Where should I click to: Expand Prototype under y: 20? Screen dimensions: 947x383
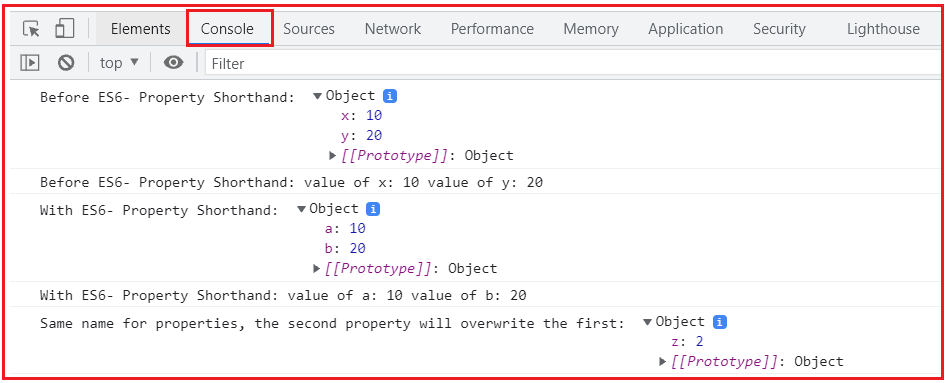(333, 156)
